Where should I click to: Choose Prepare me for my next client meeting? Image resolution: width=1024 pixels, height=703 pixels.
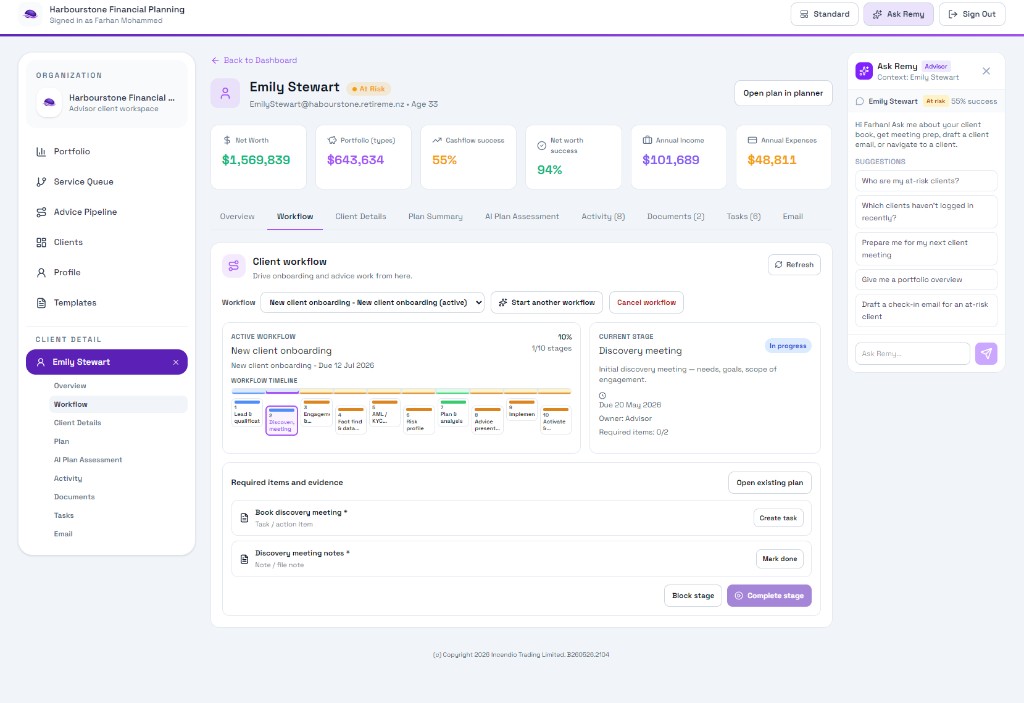(926, 249)
